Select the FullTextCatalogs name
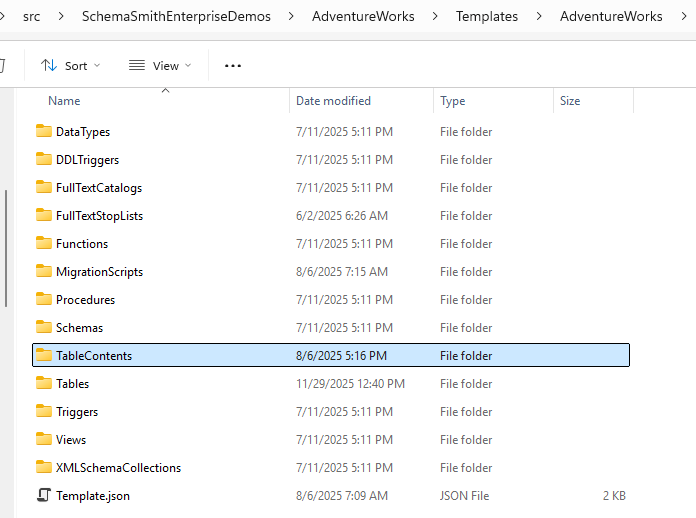The width and height of the screenshot is (696, 518). [99, 188]
